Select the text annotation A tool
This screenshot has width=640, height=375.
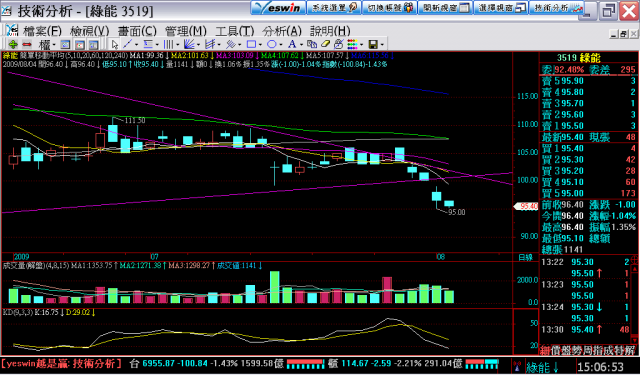pyautogui.click(x=292, y=44)
